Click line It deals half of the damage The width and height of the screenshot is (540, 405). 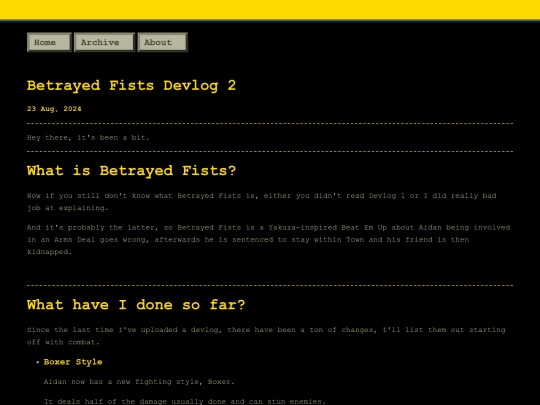point(185,401)
